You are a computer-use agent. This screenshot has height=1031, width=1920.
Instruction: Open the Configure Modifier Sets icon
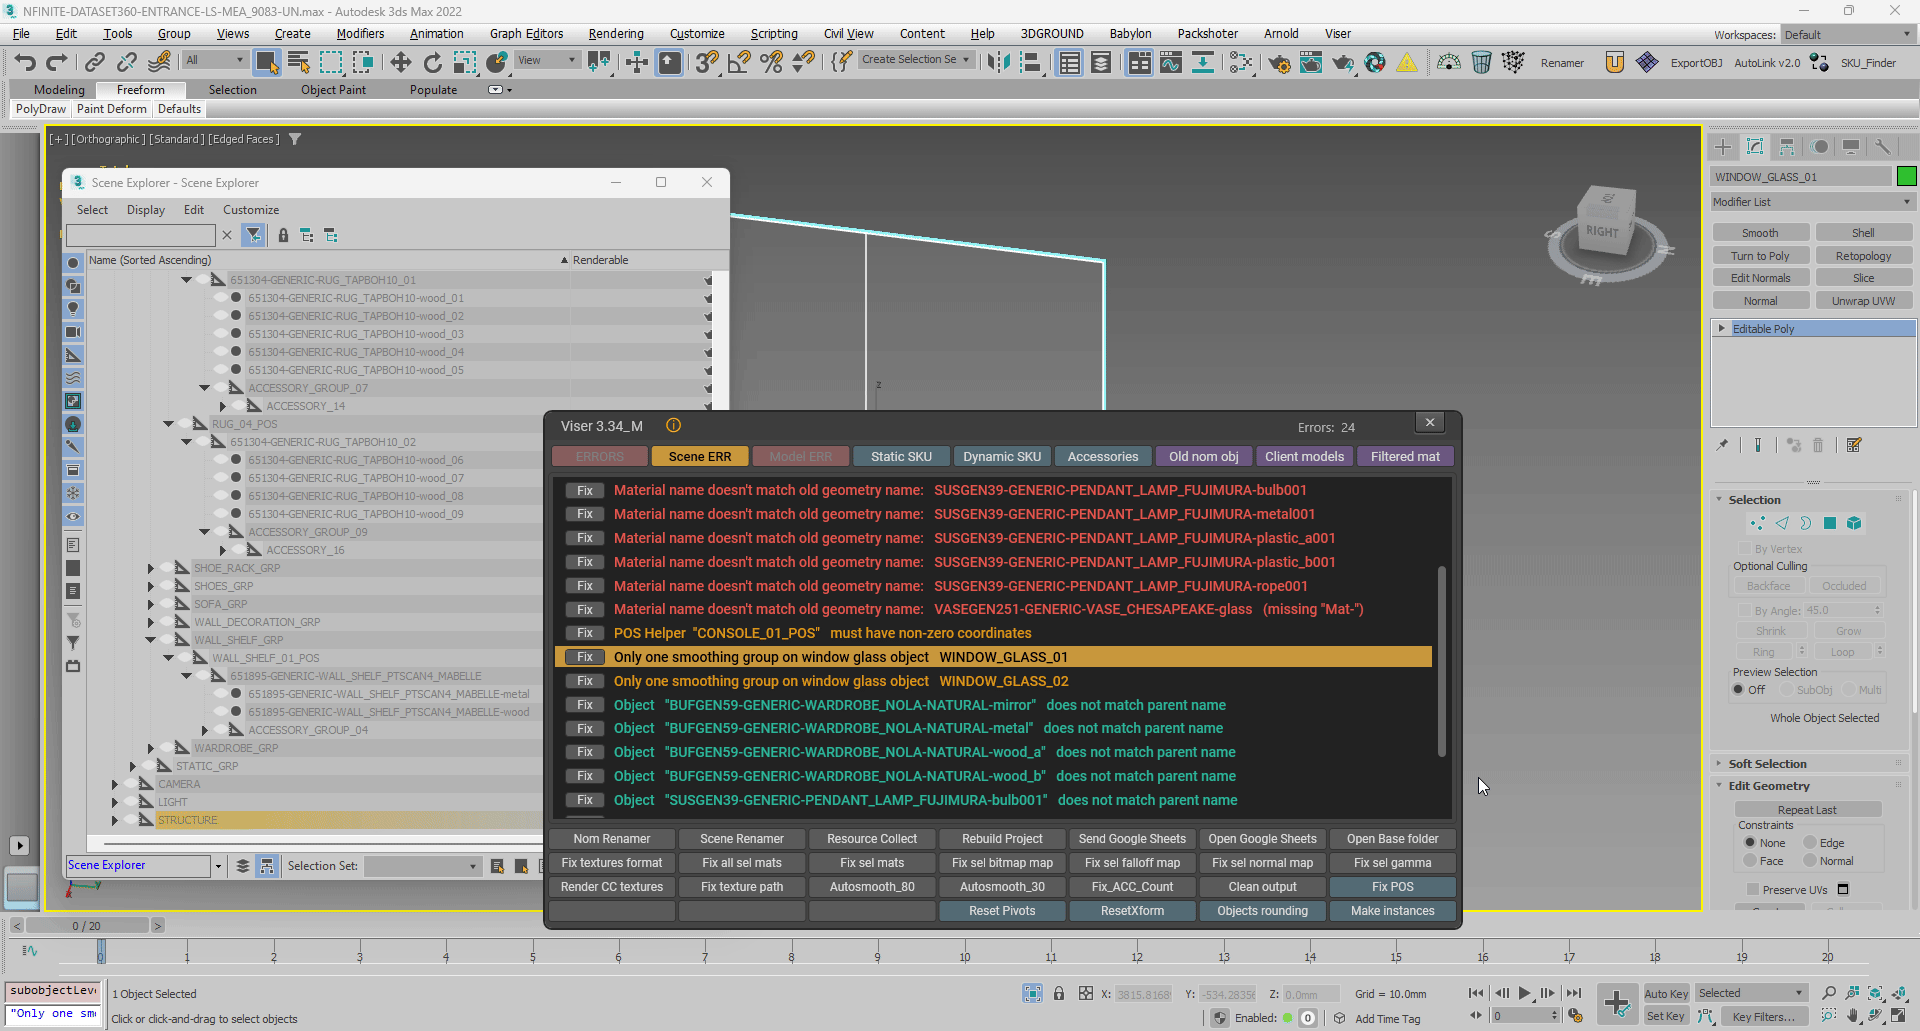click(1854, 446)
